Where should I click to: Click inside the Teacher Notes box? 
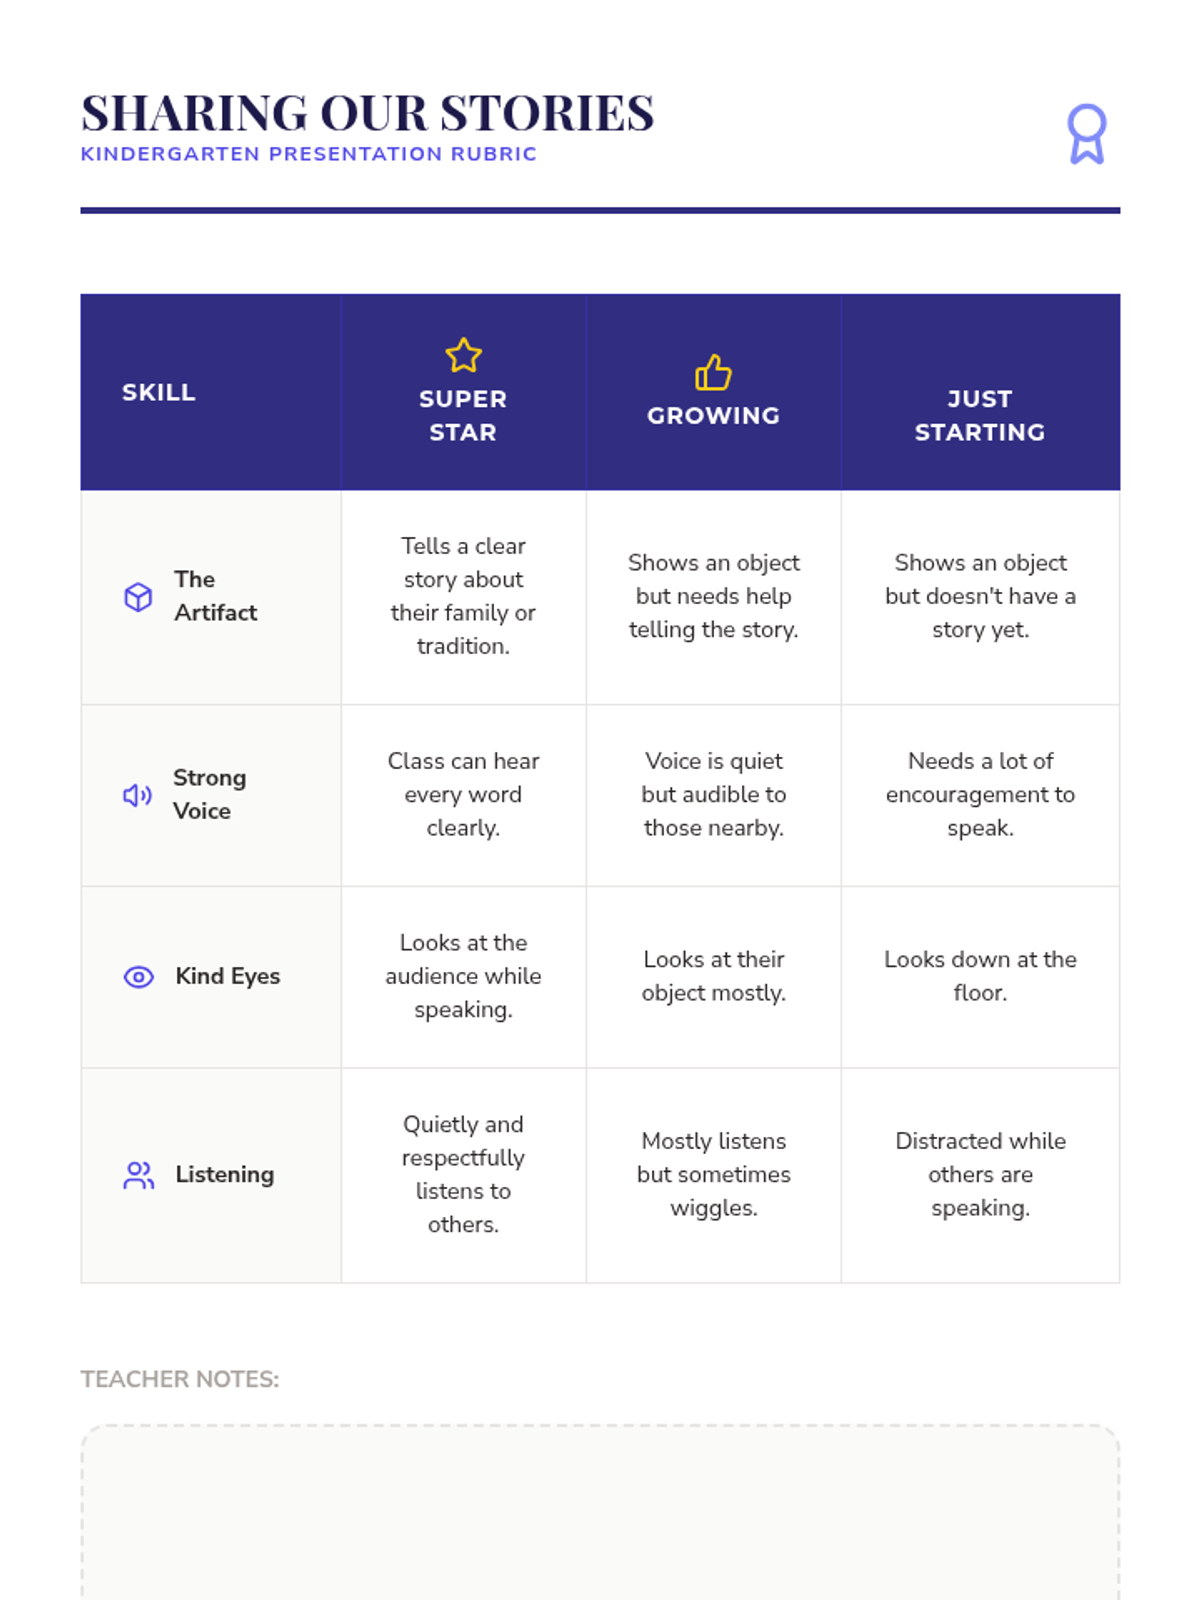click(600, 1510)
